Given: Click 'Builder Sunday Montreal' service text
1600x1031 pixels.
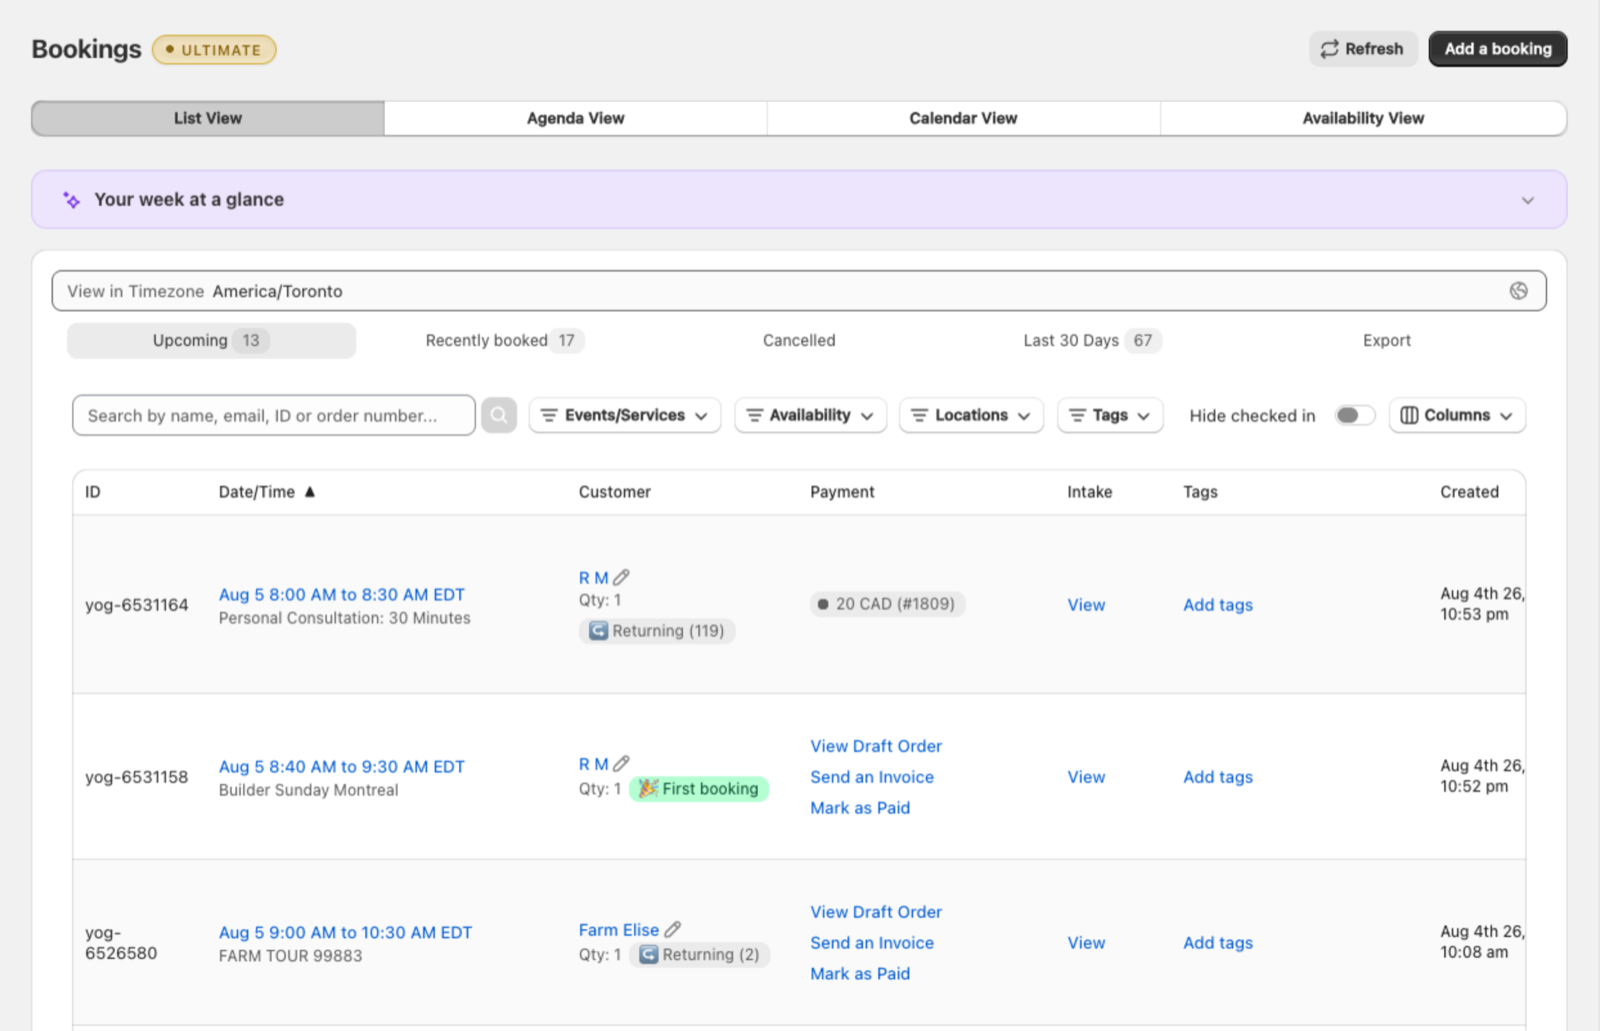Looking at the screenshot, I should click(309, 790).
